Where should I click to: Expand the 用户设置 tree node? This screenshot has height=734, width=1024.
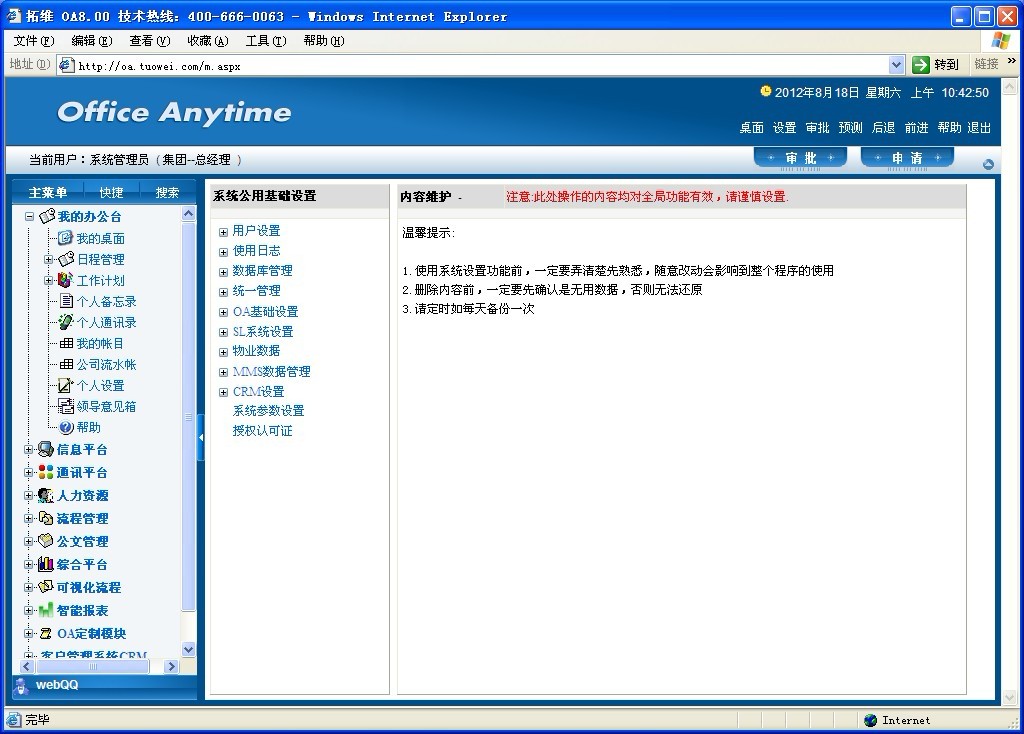[x=224, y=232]
